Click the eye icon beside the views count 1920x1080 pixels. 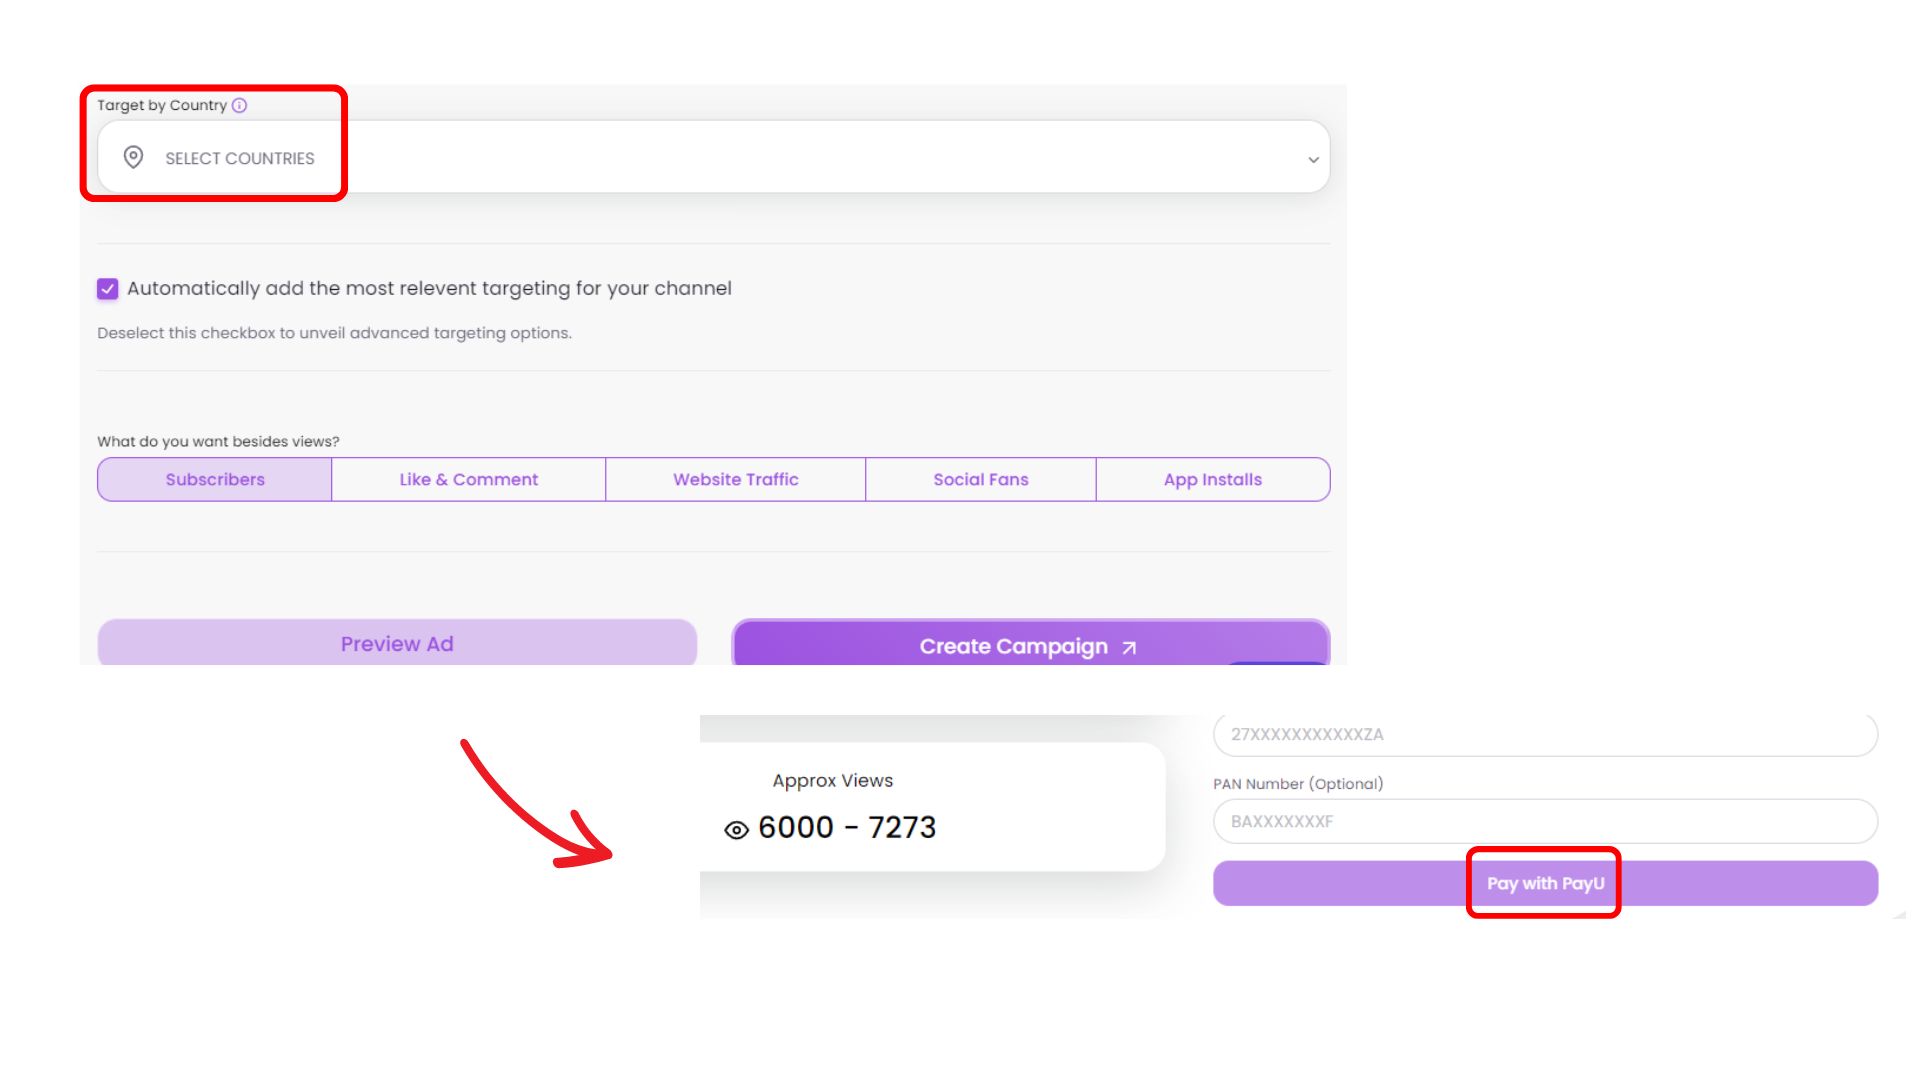pyautogui.click(x=736, y=830)
